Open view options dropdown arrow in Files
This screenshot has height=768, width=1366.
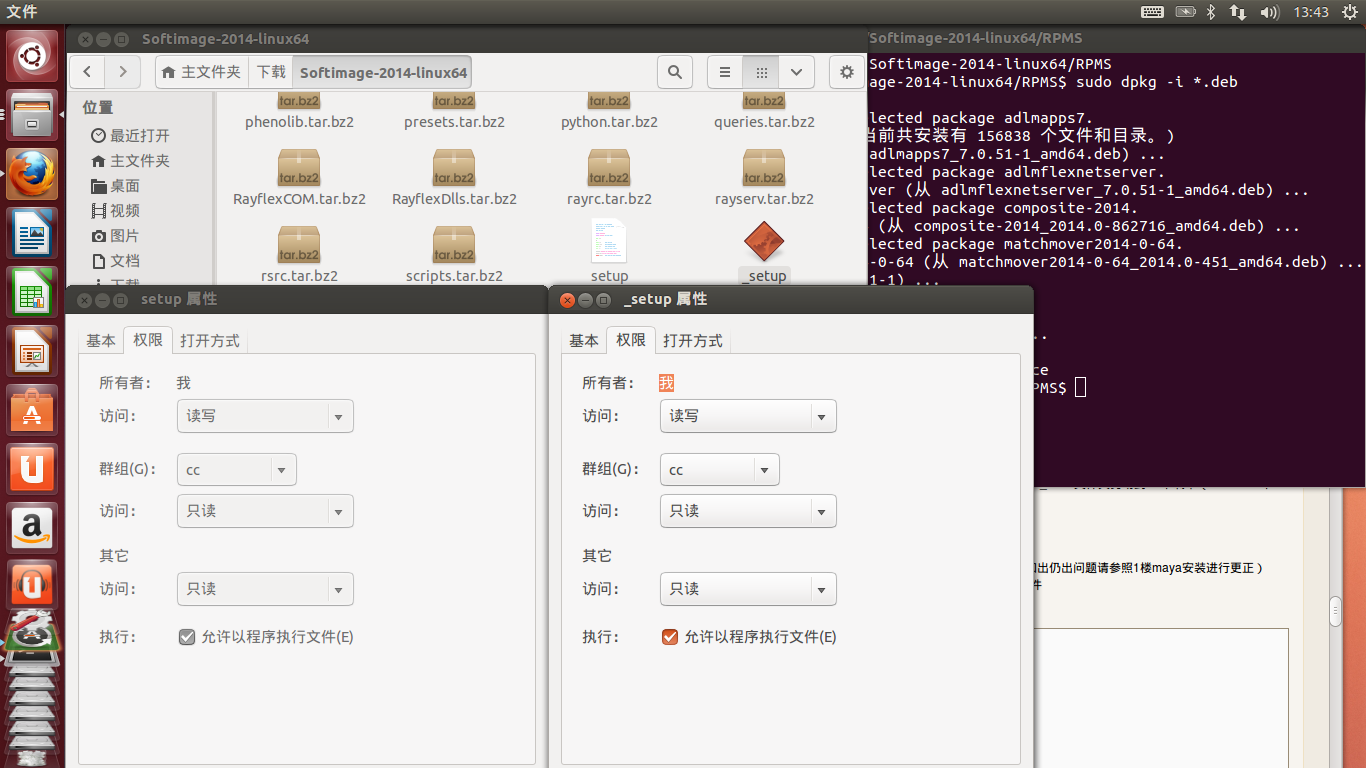tap(796, 72)
